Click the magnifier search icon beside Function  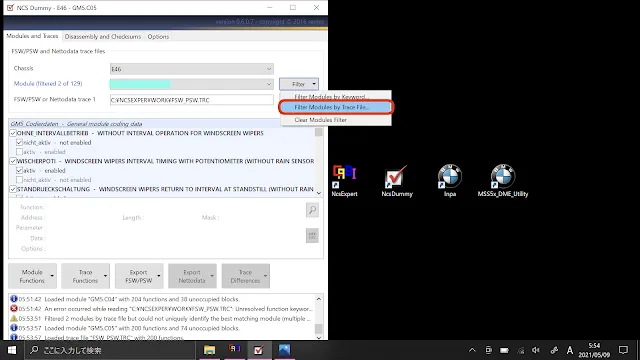point(312,210)
